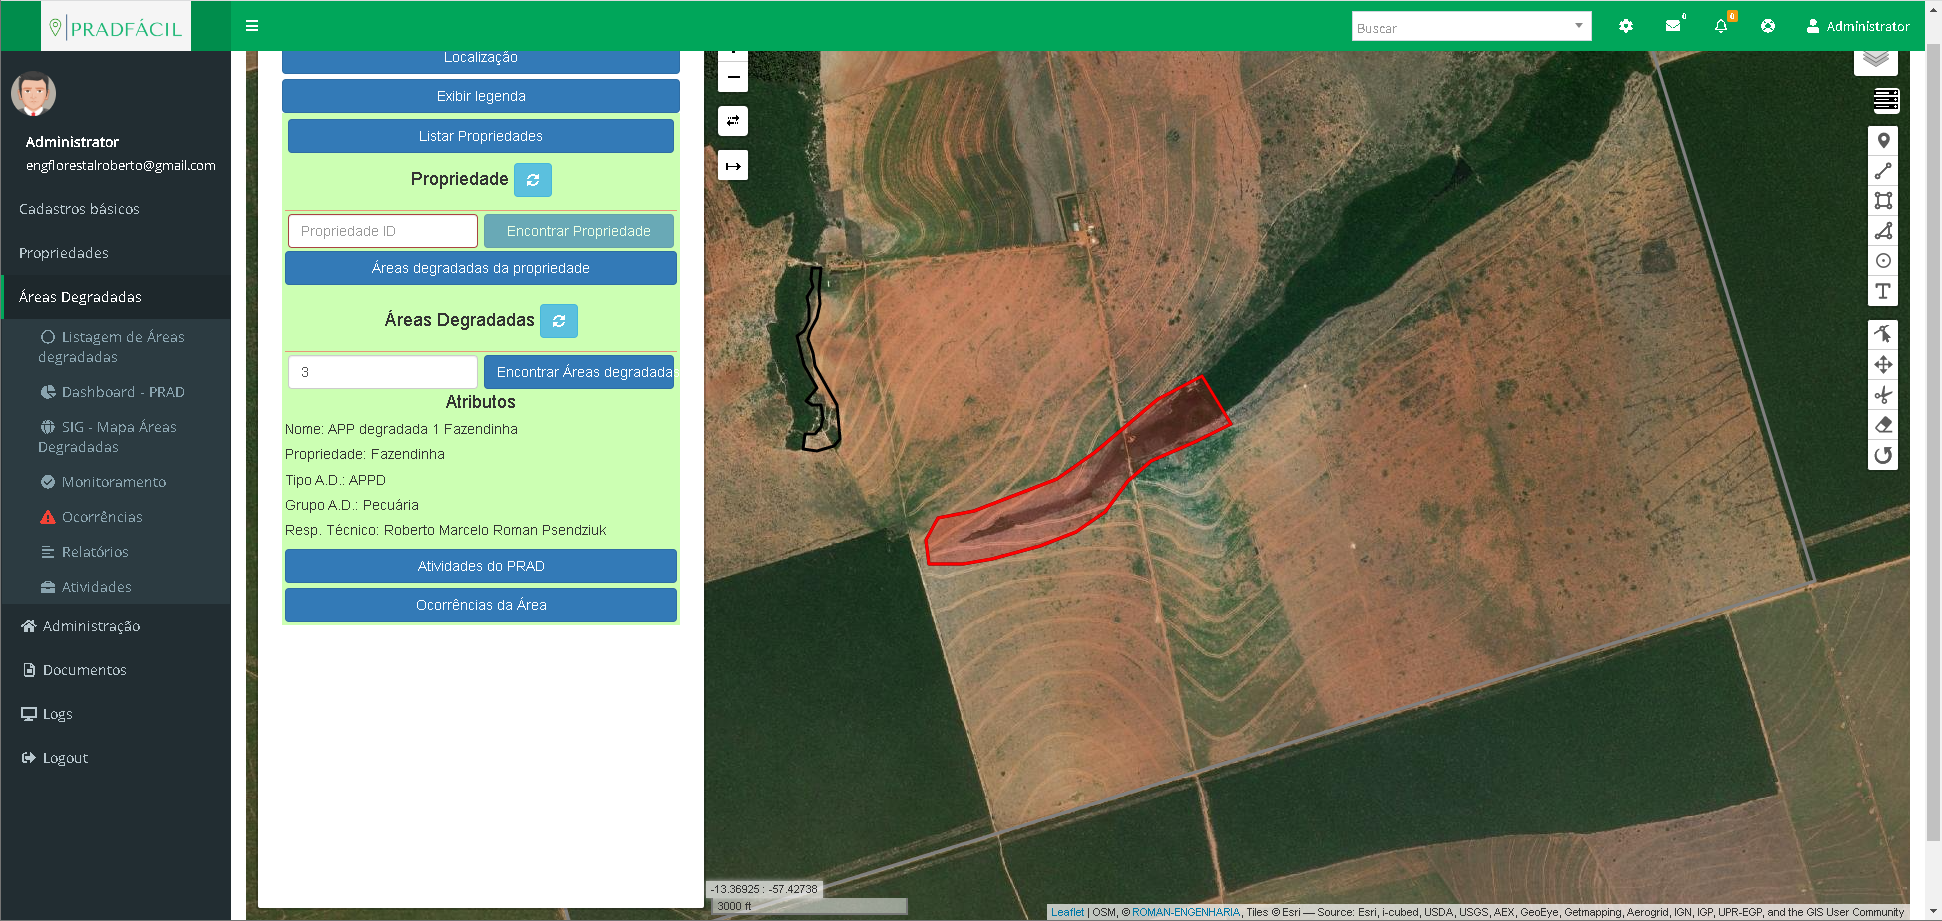Select the eraser remove-layers tool
This screenshot has width=1942, height=921.
(1883, 425)
